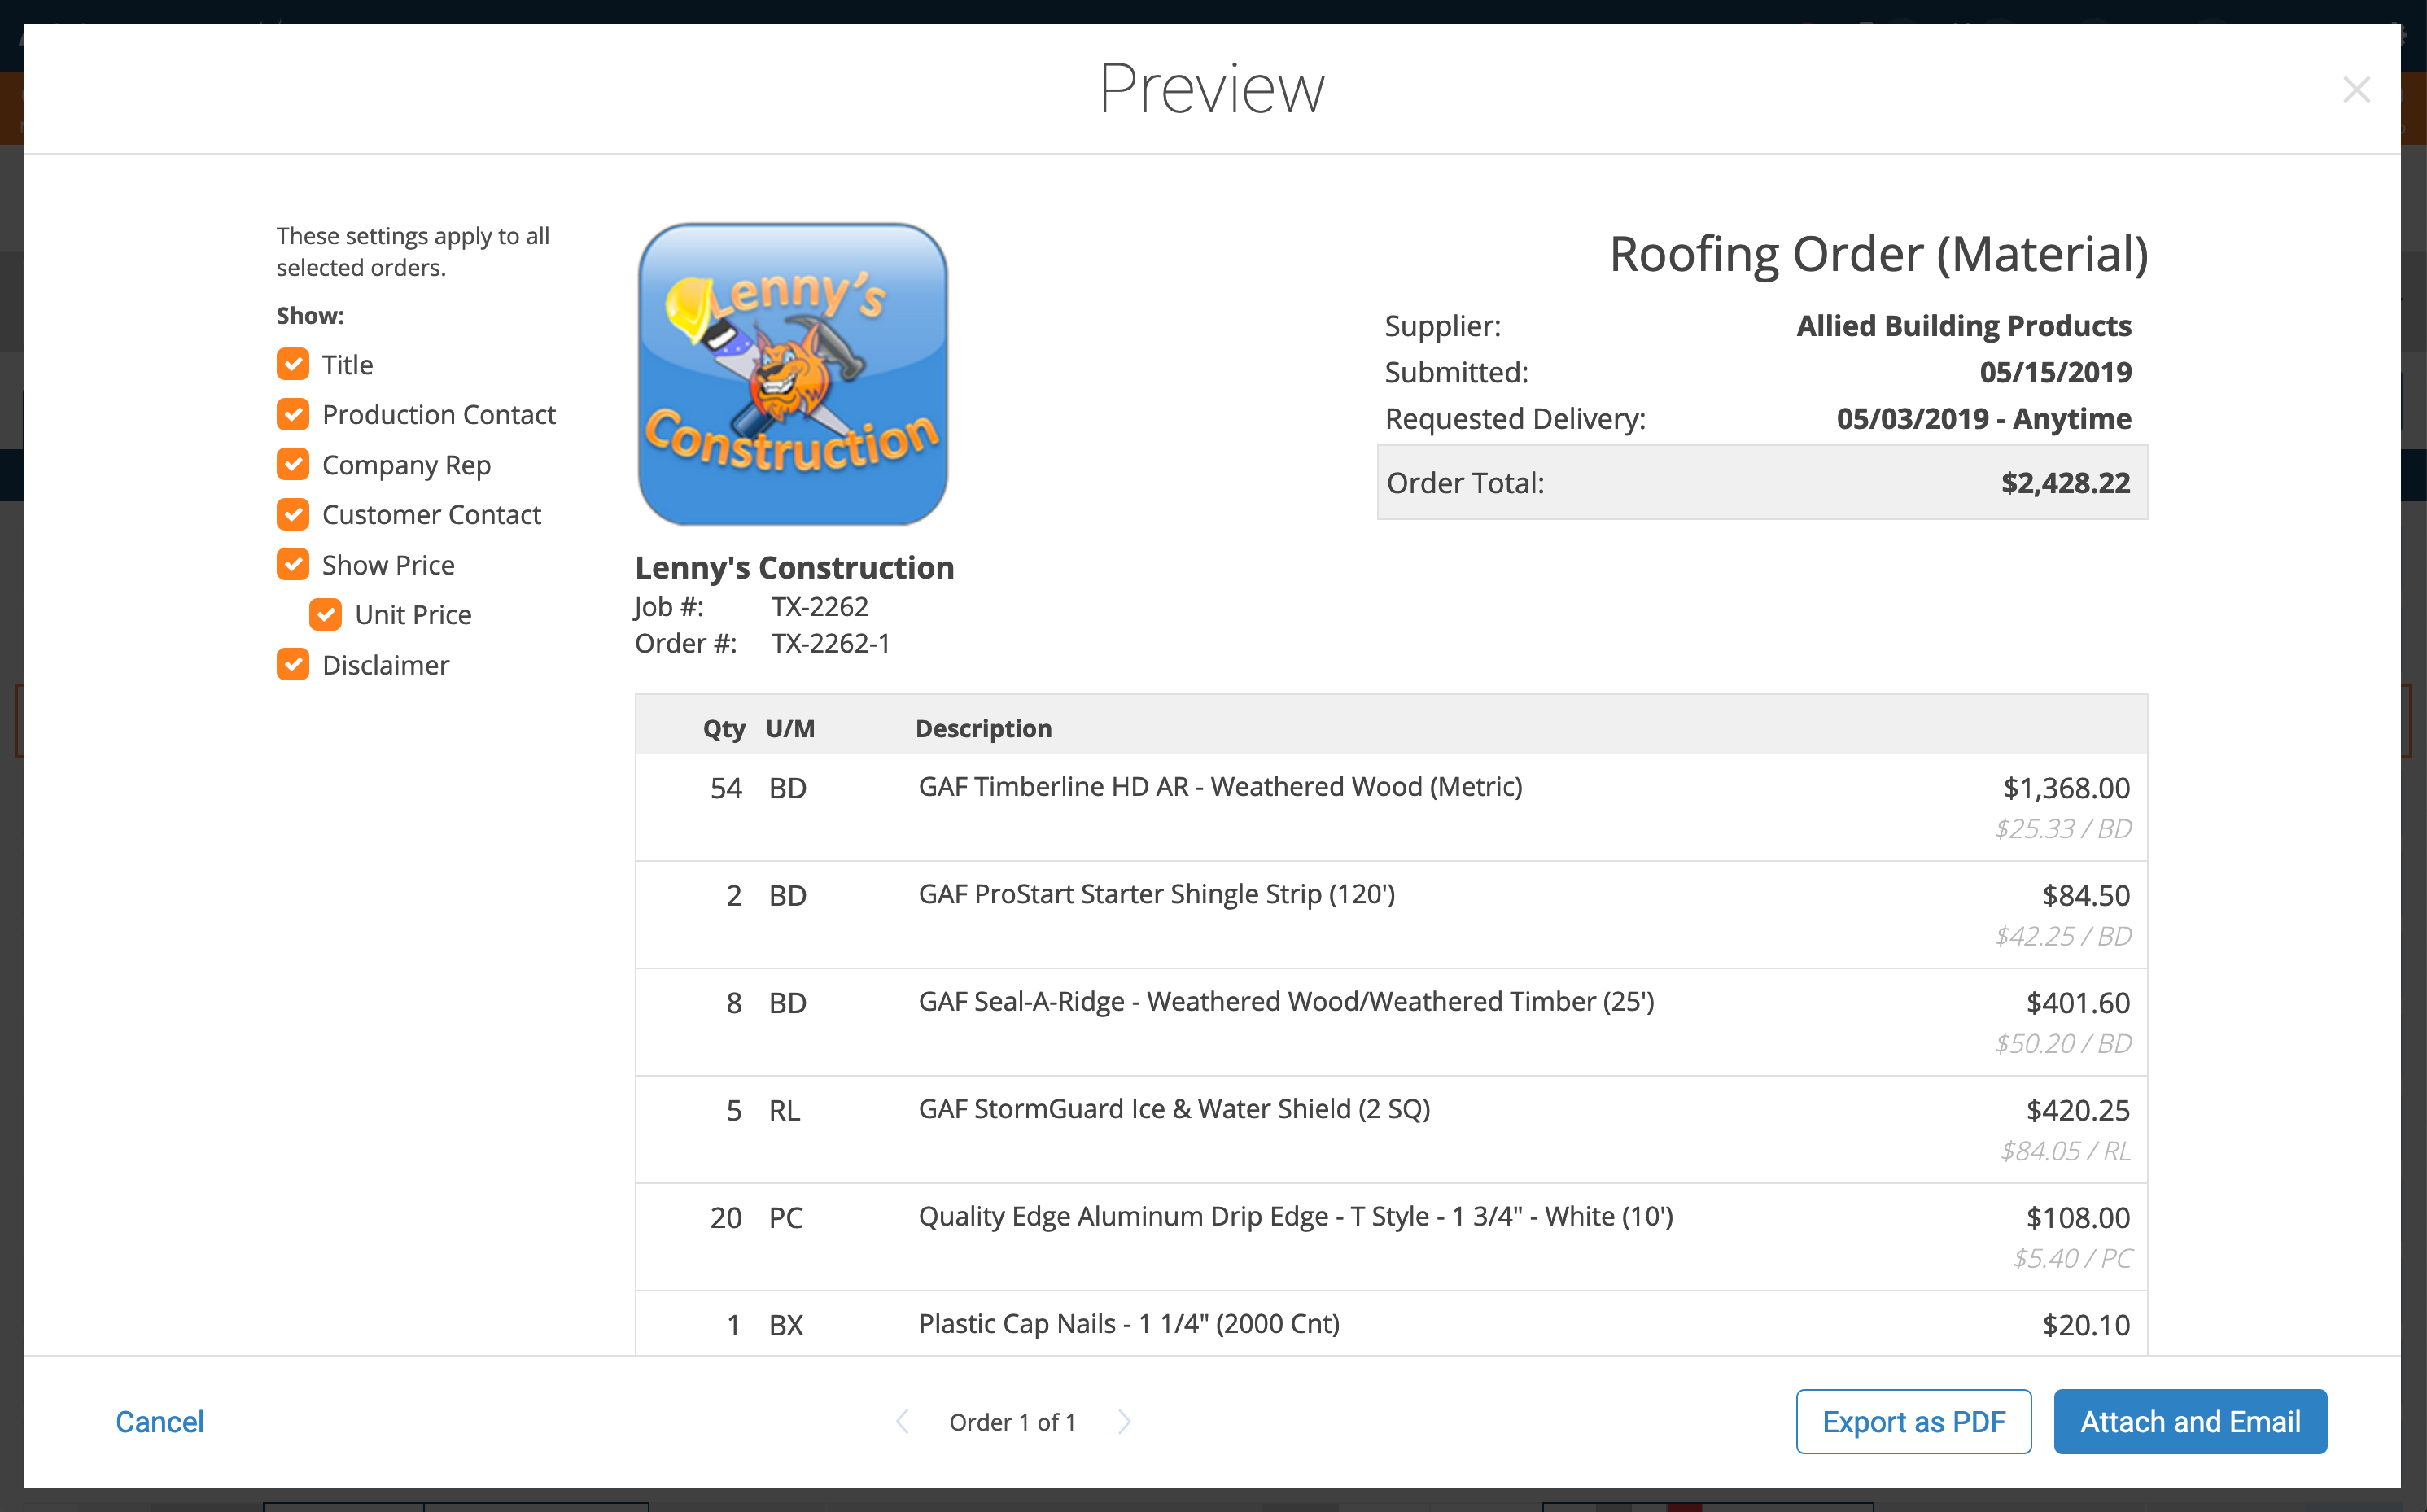Click the $401.60 line total
This screenshot has width=2427, height=1512.
pyautogui.click(x=2078, y=1003)
